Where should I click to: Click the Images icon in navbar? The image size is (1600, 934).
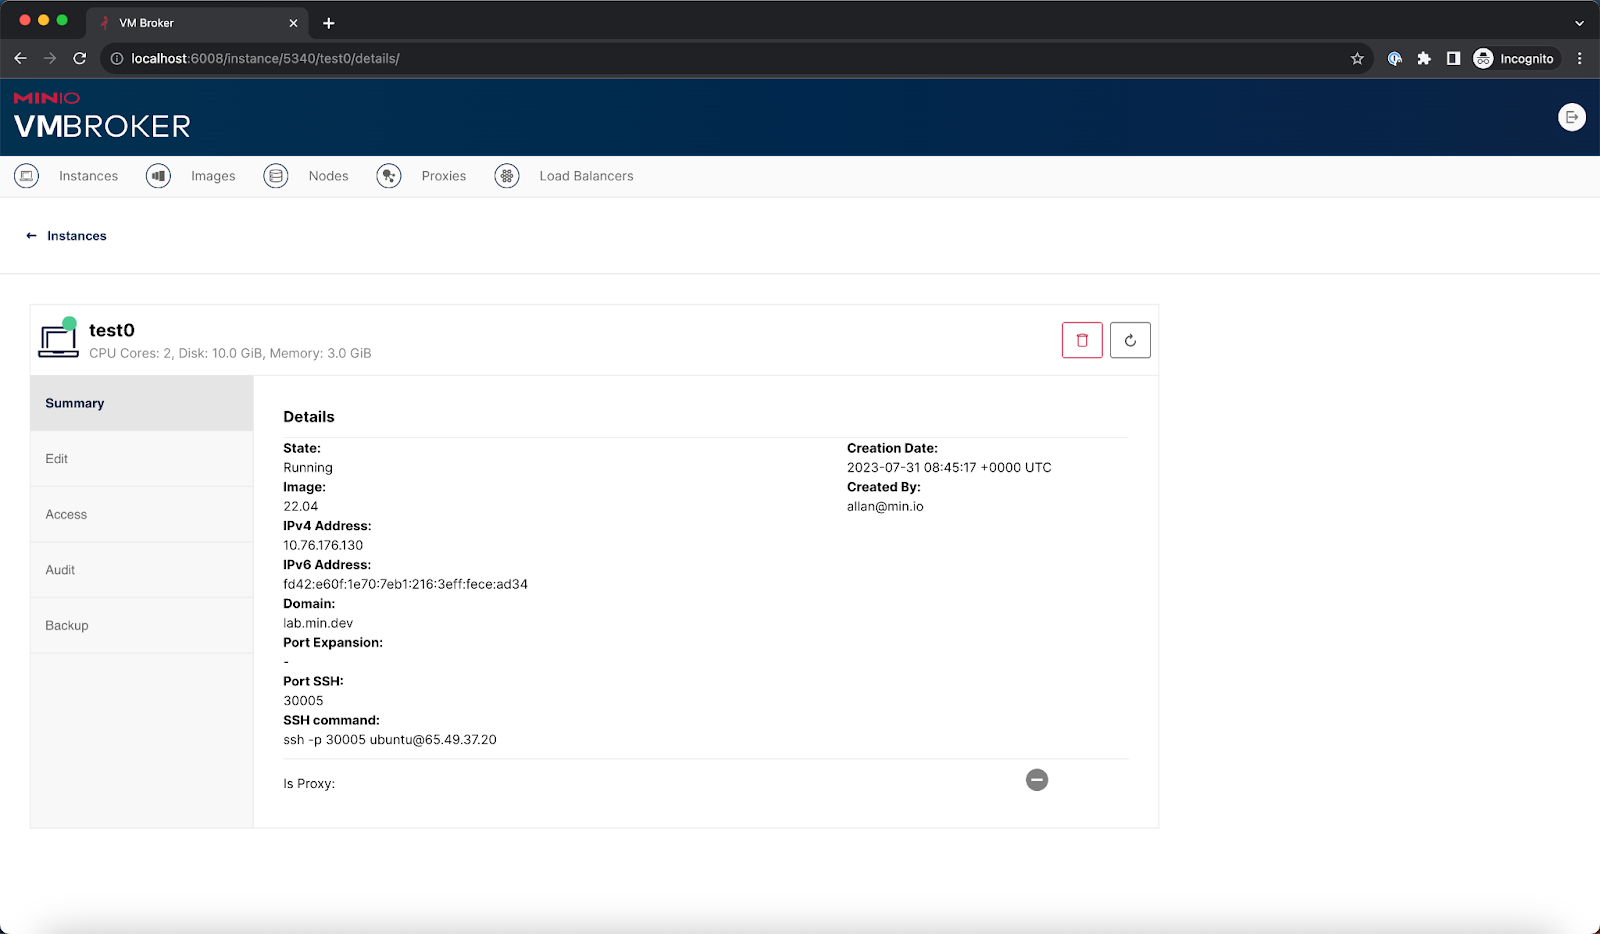158,176
